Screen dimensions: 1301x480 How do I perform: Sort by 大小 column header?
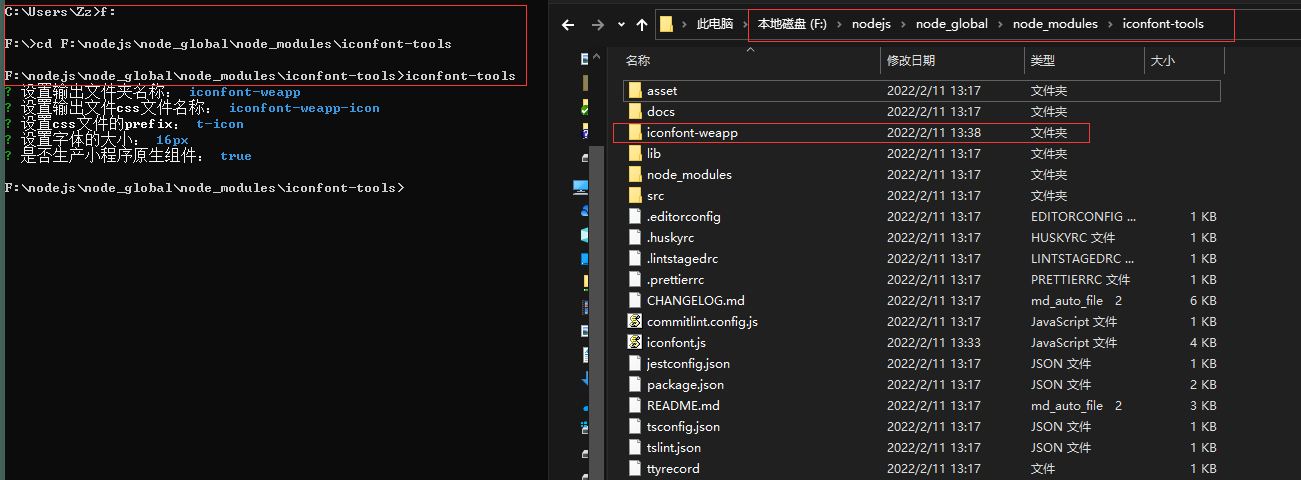click(x=1163, y=61)
